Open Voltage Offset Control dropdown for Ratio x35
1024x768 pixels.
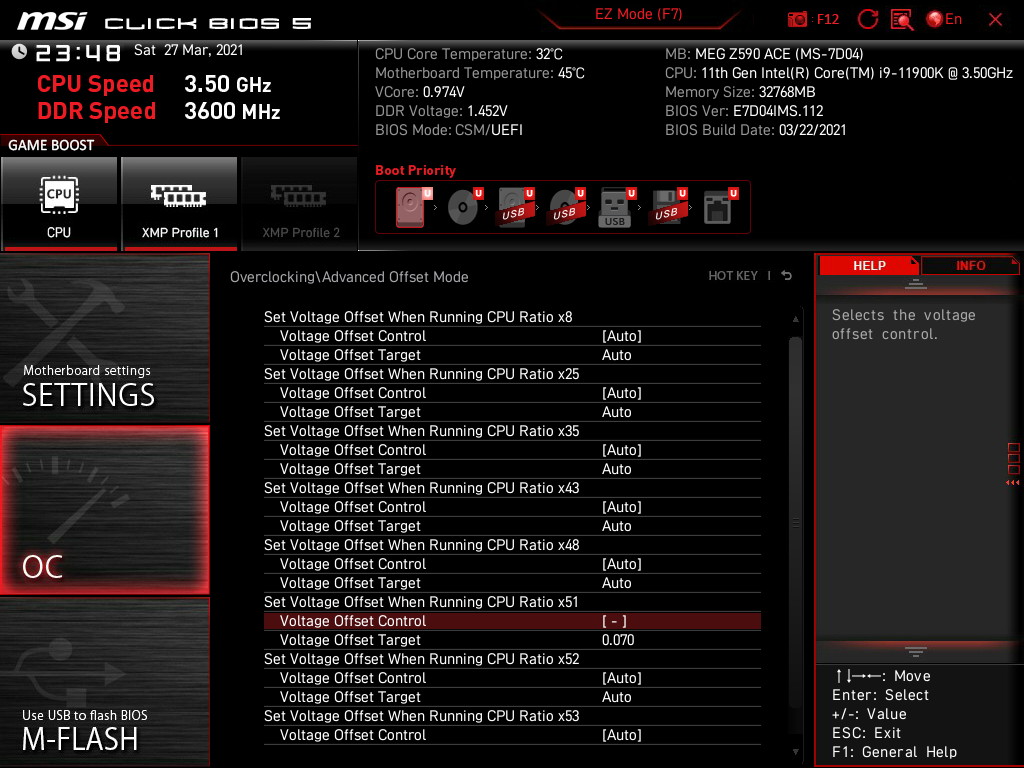click(512, 450)
